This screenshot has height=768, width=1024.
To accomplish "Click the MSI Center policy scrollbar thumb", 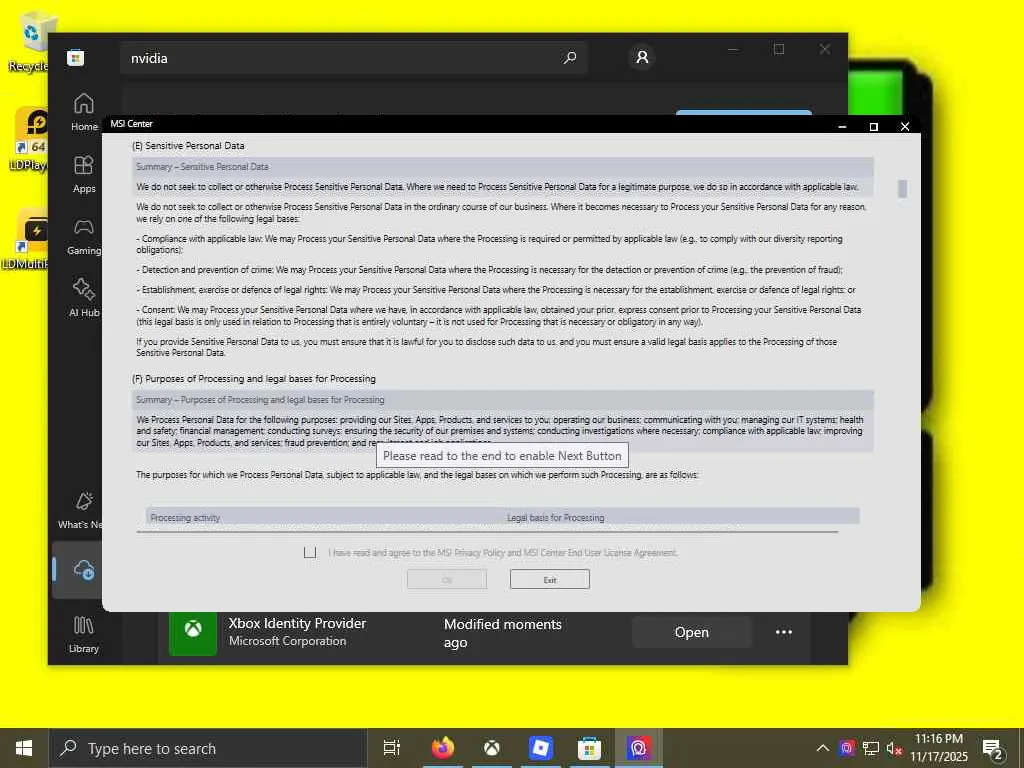I will click(903, 189).
